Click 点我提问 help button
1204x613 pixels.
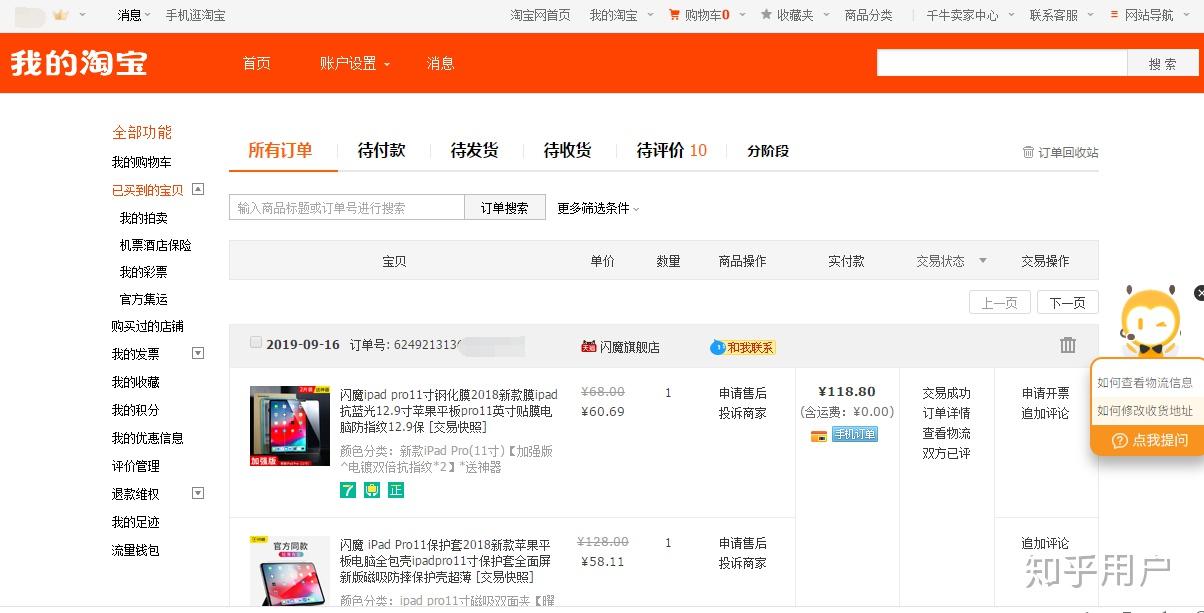coord(1149,440)
